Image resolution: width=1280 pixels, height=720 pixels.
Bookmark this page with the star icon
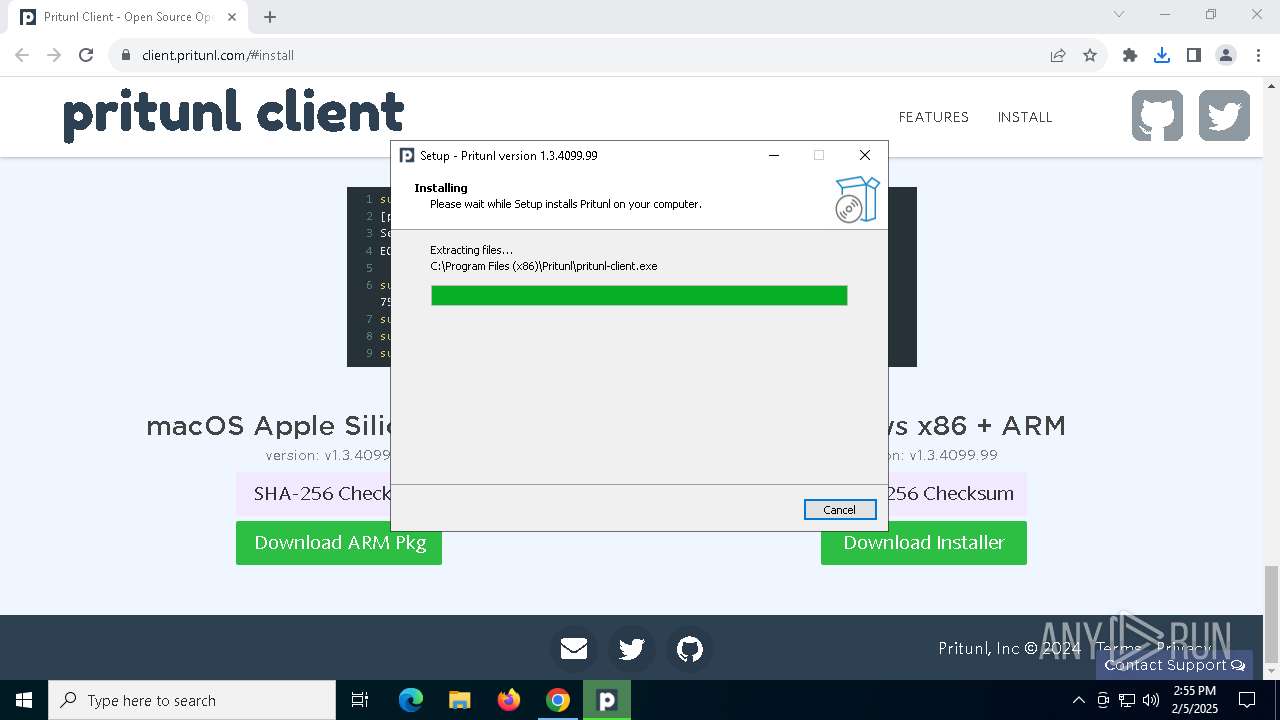click(1090, 56)
